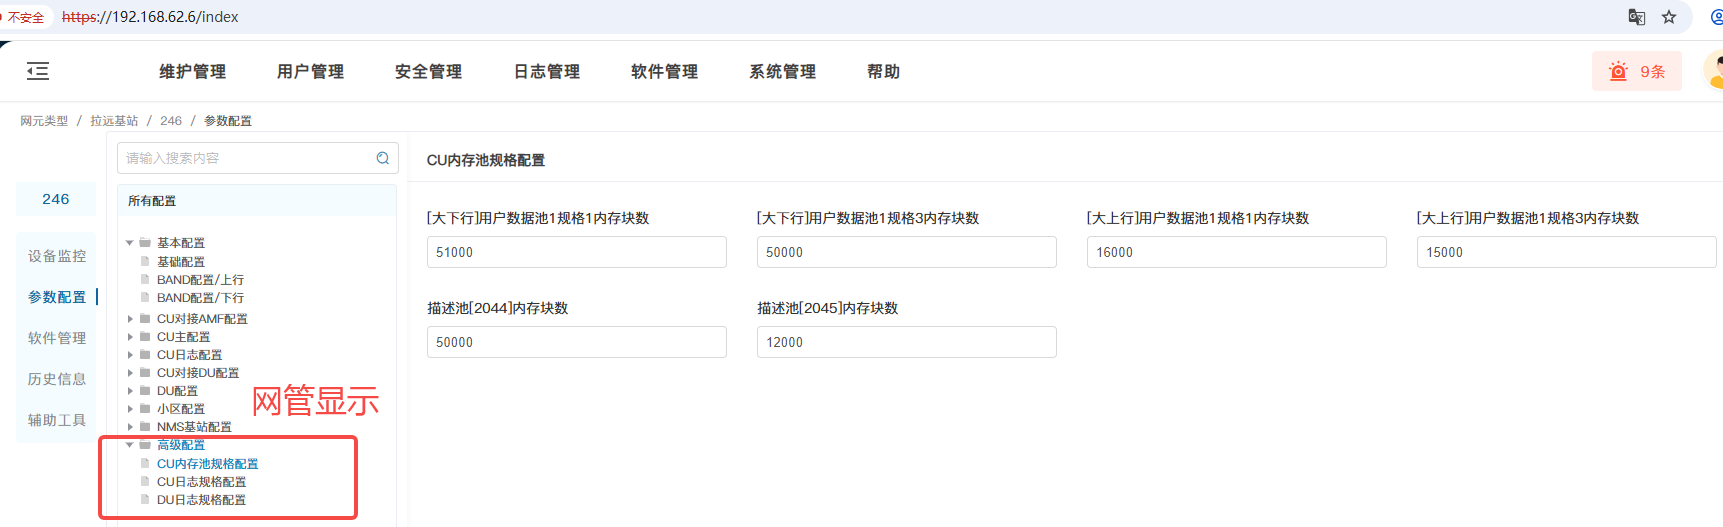Select BAND配置/下行 tree item
1723x527 pixels.
click(x=200, y=298)
